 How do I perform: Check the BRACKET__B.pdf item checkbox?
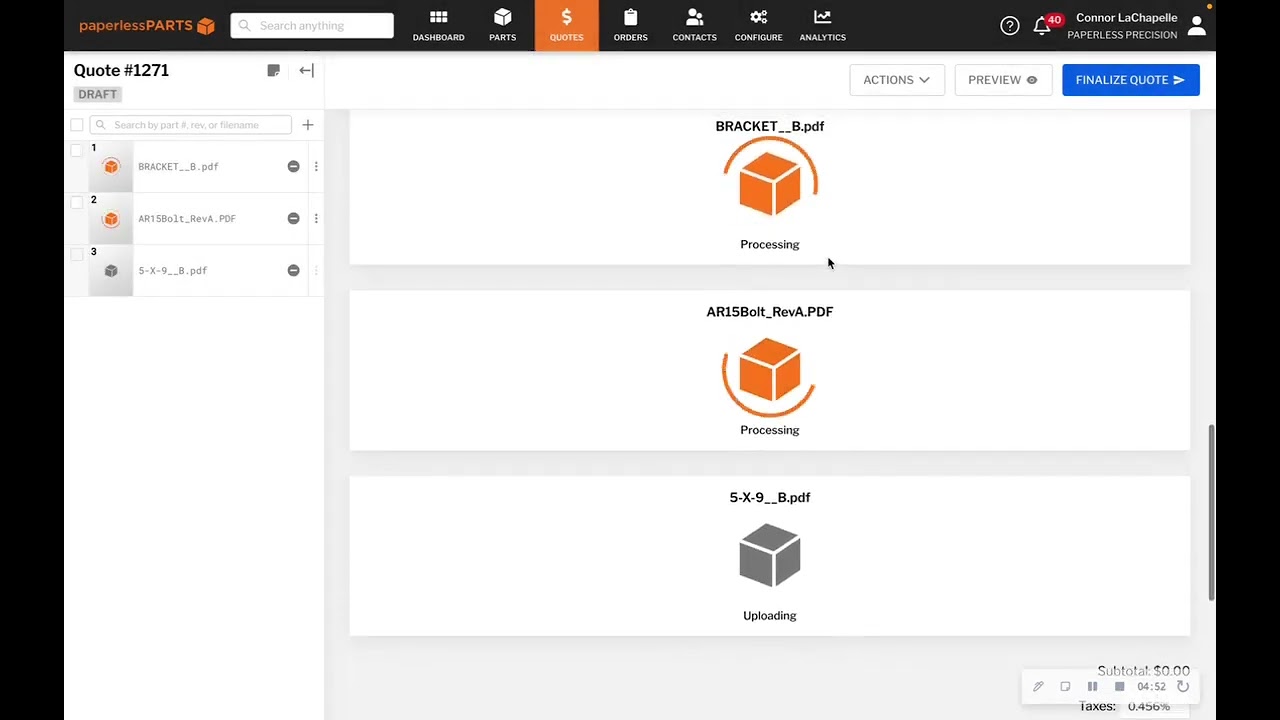click(x=77, y=150)
